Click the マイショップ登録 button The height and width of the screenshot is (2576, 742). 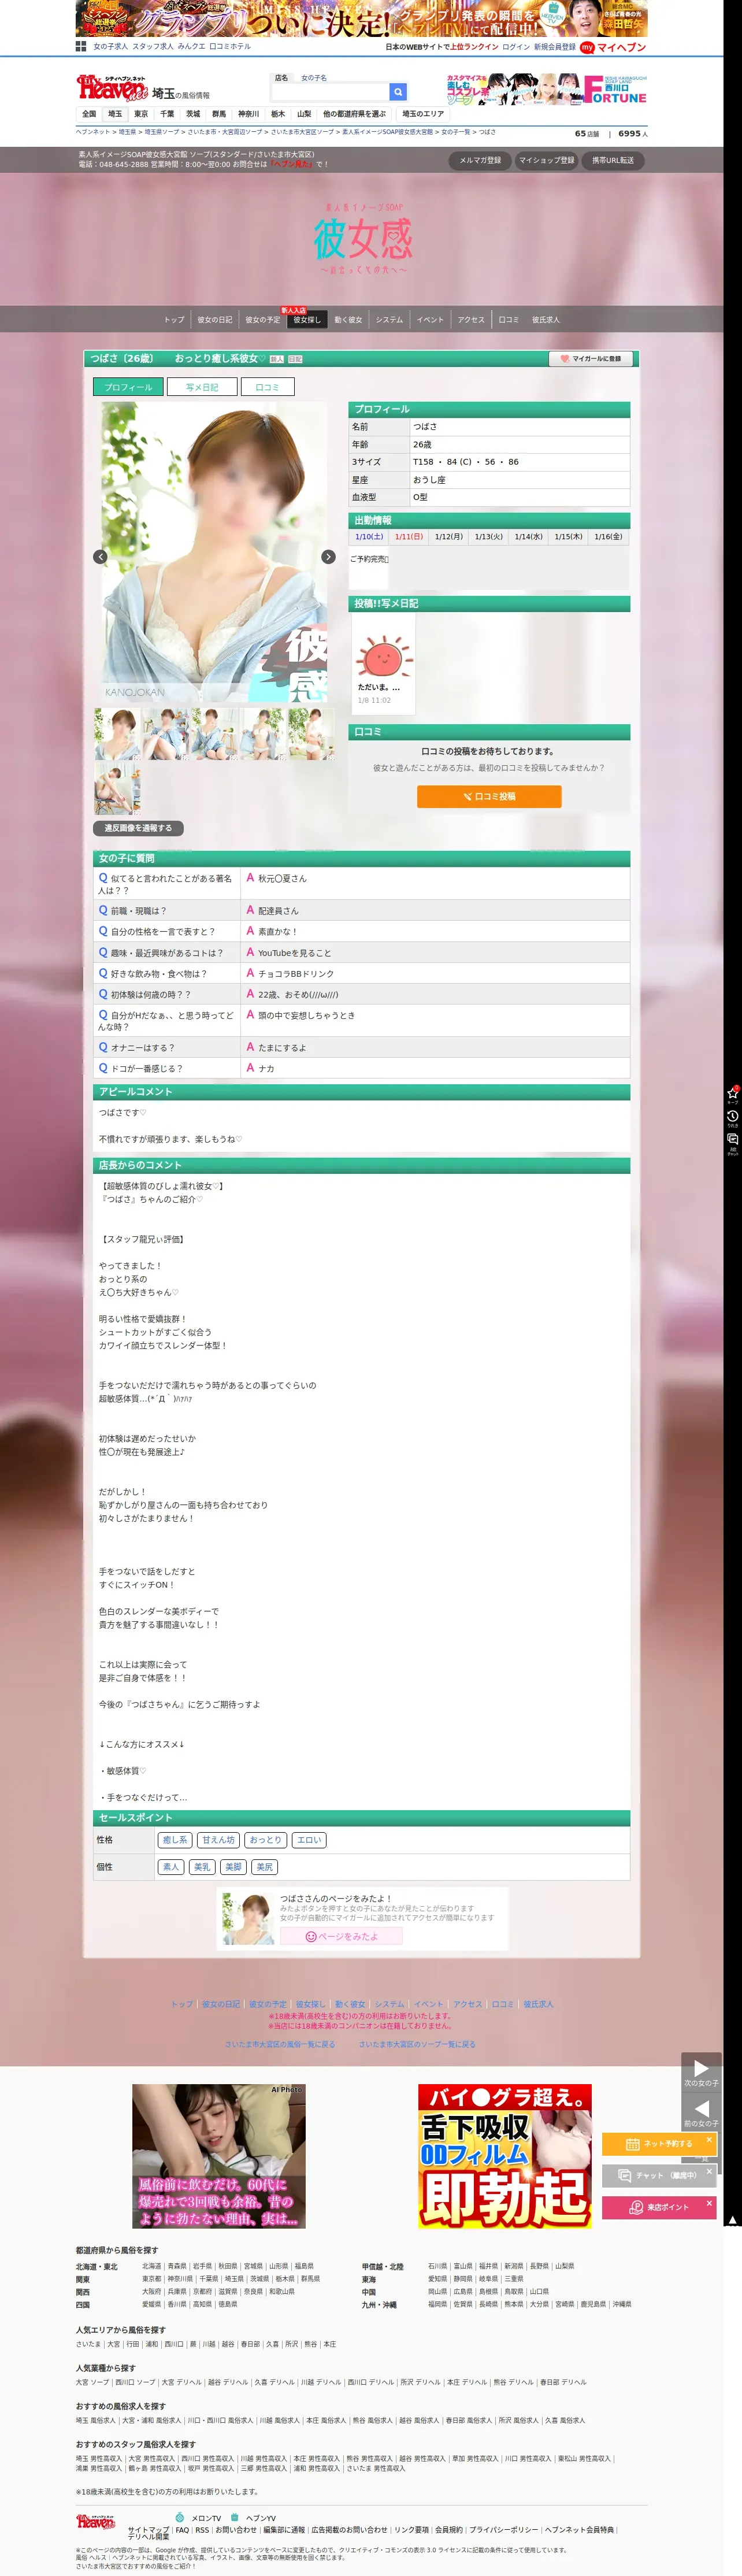[546, 160]
